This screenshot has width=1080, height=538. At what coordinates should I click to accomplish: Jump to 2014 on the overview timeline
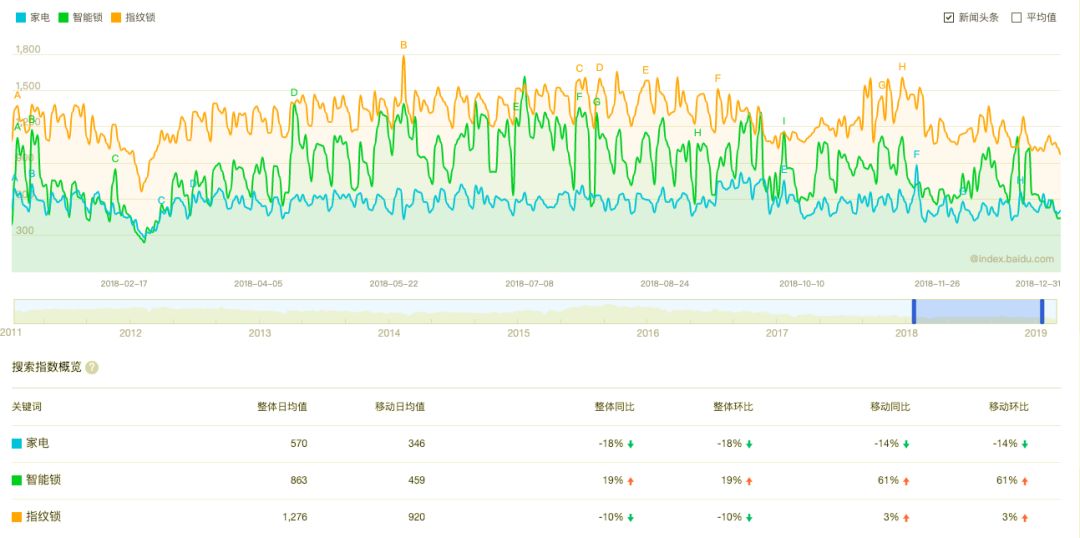tap(389, 333)
